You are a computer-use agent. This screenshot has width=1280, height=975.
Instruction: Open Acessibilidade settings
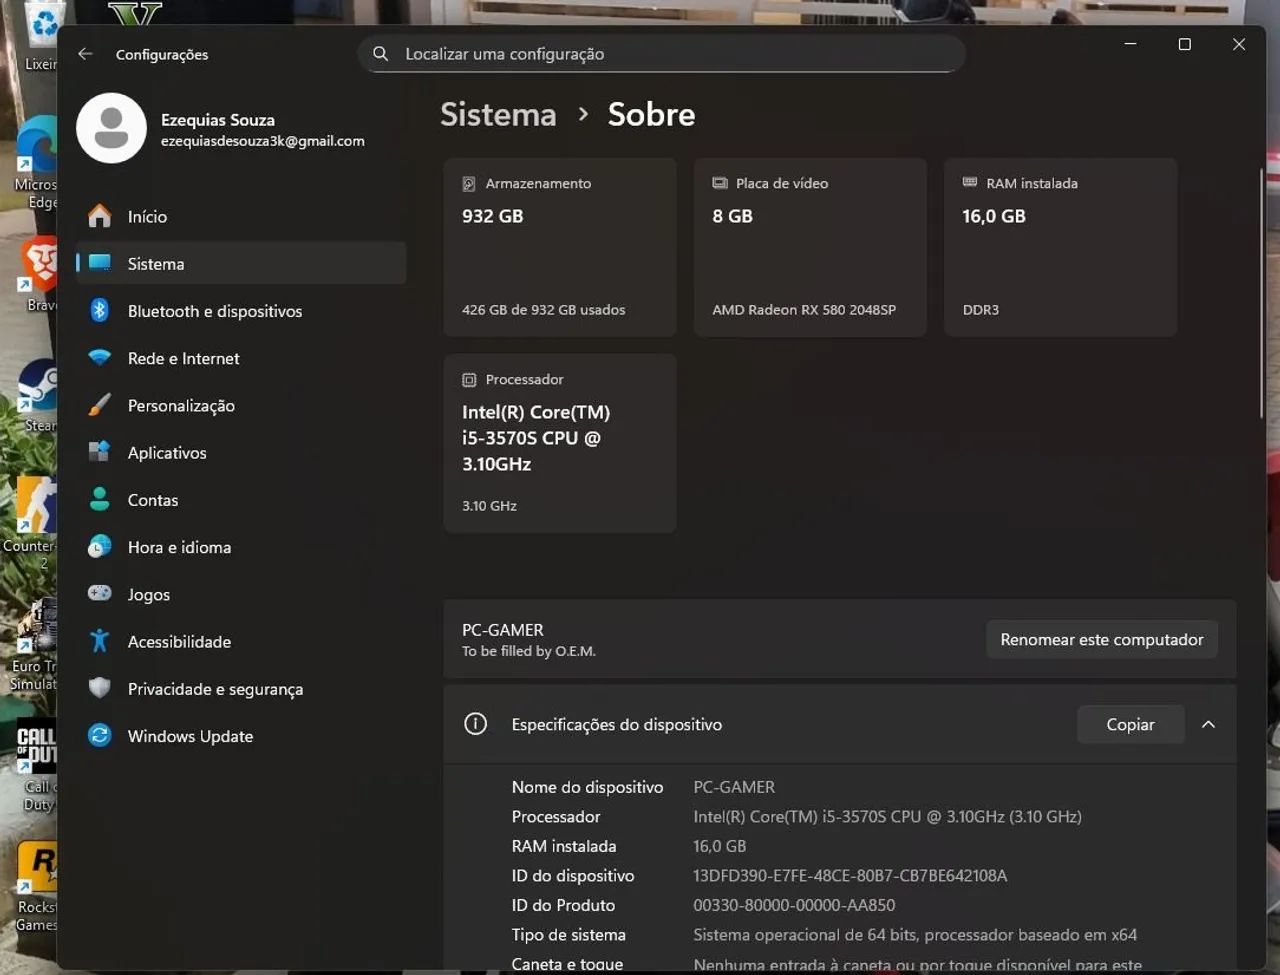tap(179, 641)
